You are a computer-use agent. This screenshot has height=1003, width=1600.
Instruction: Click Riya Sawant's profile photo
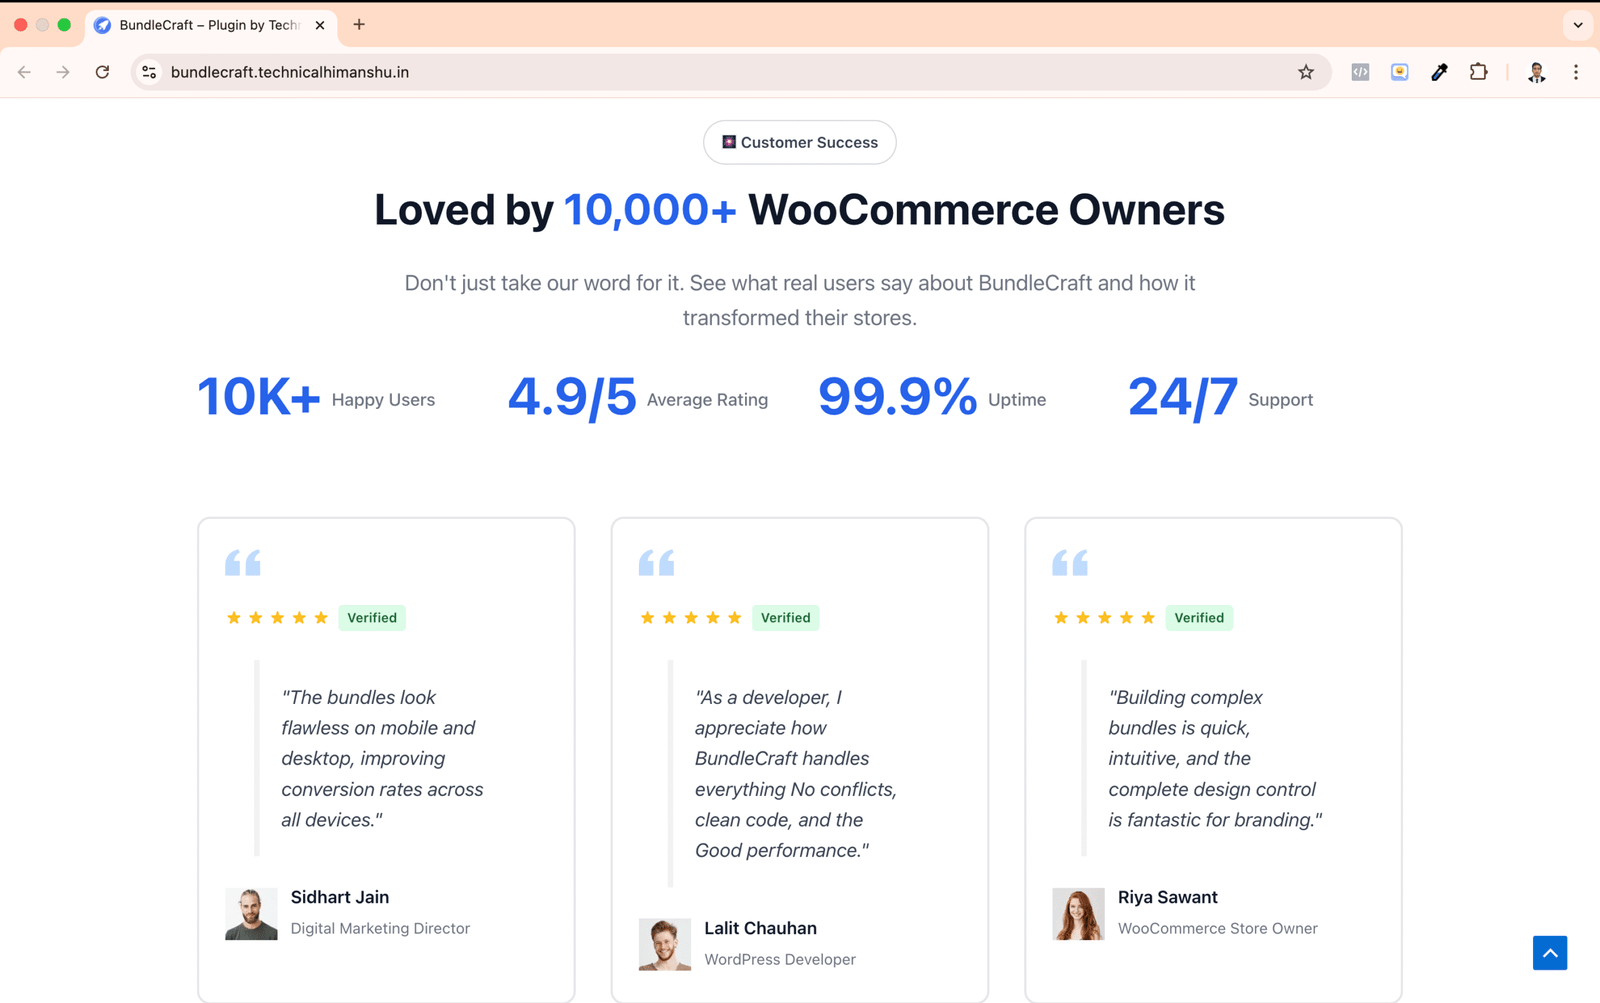[x=1078, y=914]
